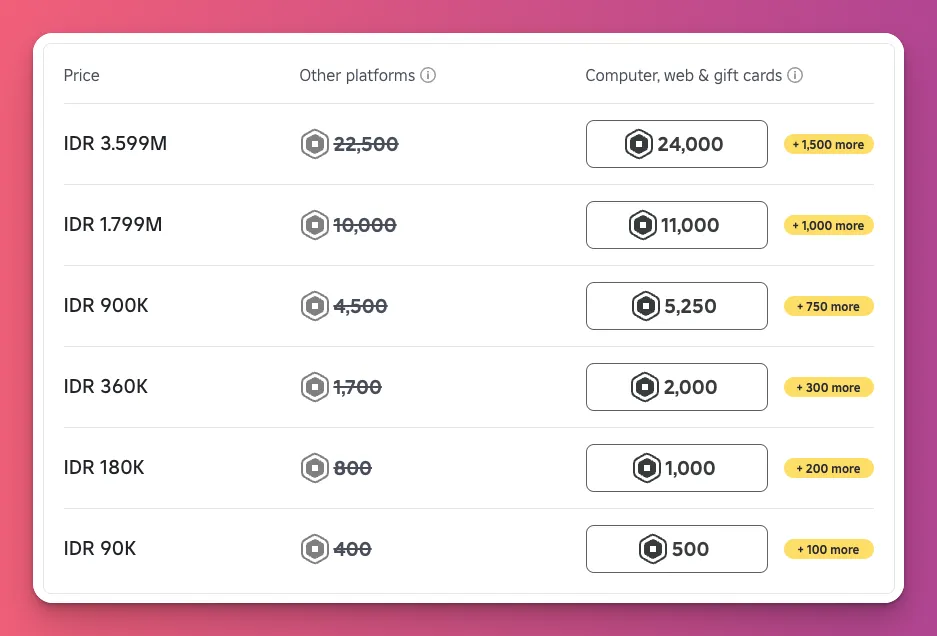Click info icon beside Other platforms

(x=428, y=75)
